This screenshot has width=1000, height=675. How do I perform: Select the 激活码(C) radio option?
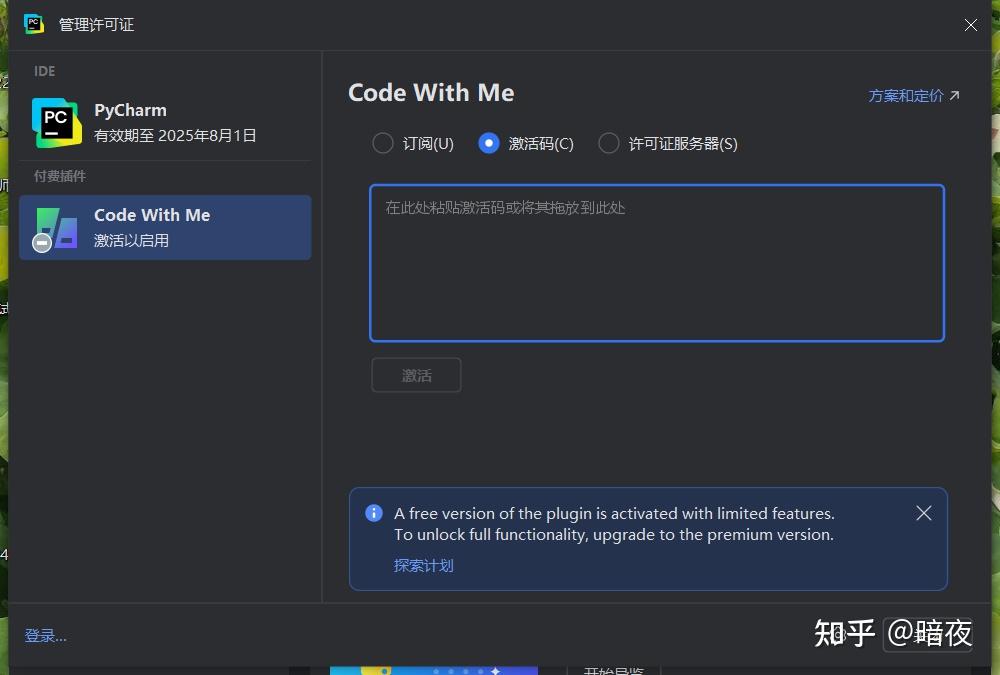click(x=489, y=143)
